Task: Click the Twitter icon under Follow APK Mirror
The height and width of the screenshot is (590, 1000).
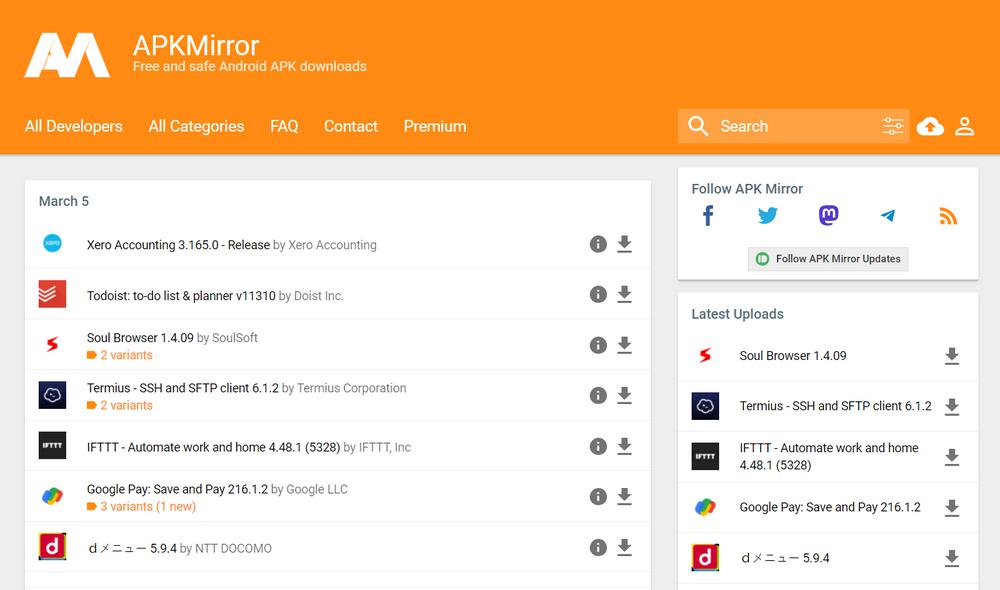Action: pyautogui.click(x=767, y=215)
